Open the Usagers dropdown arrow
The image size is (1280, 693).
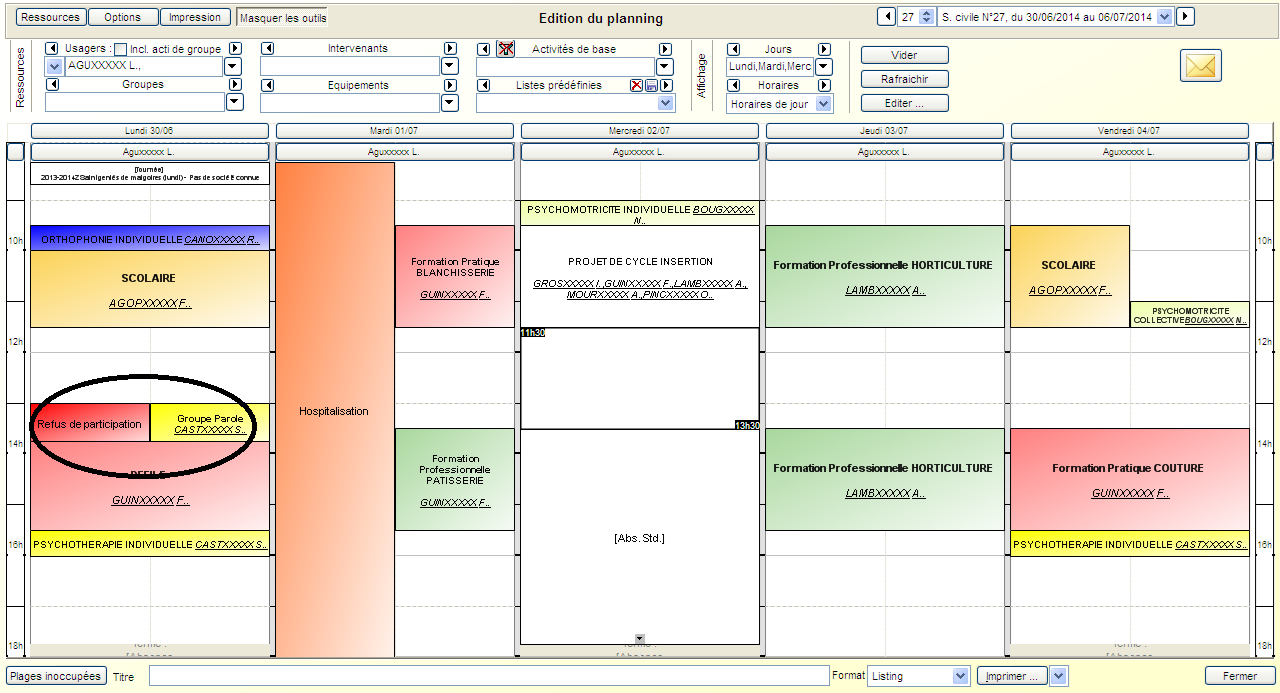(x=233, y=66)
